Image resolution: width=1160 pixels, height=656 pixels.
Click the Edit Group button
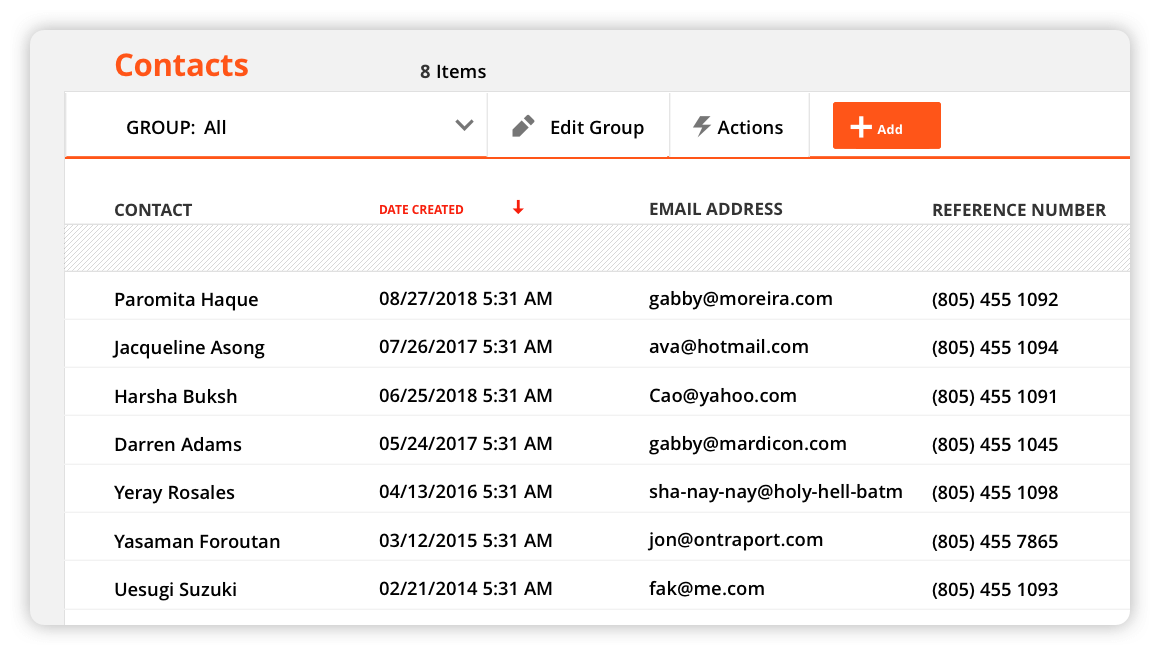point(578,126)
